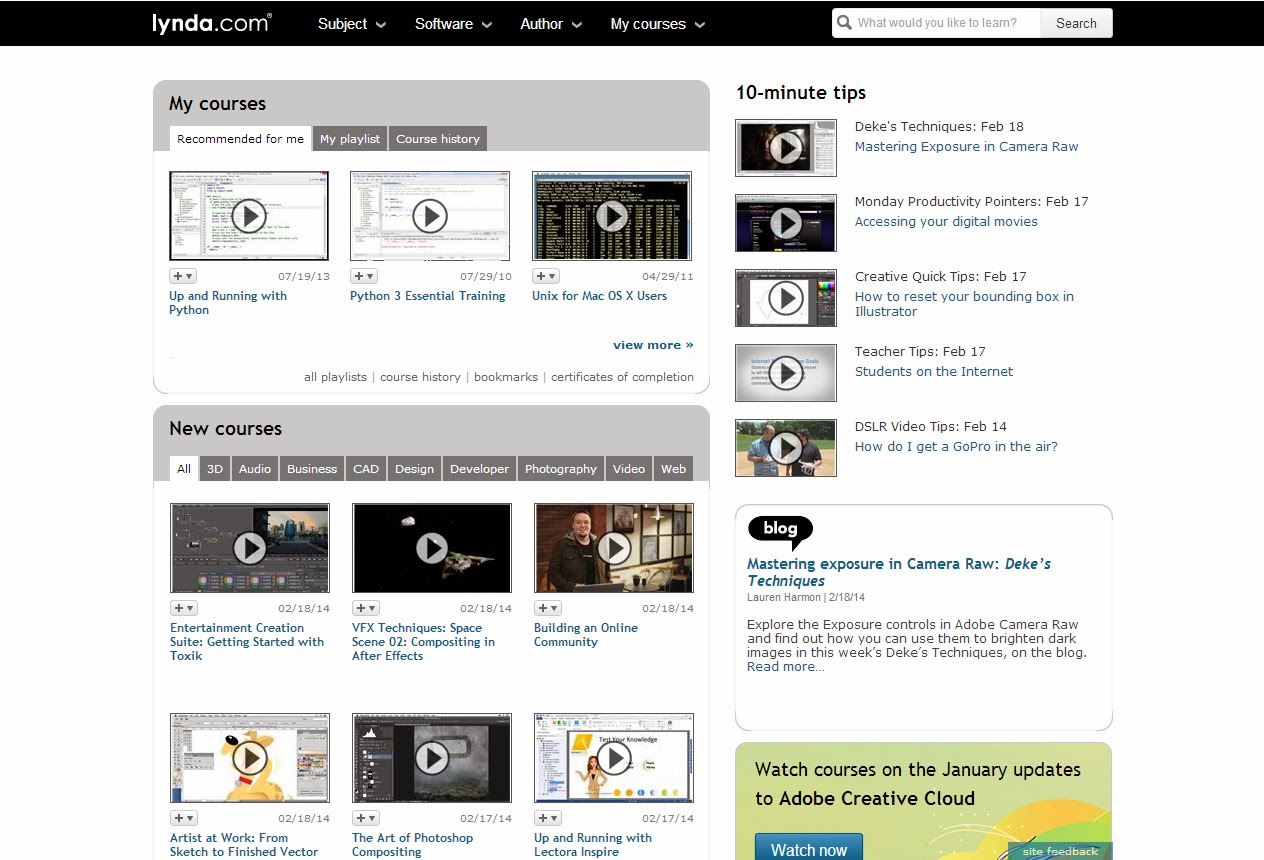Select the All new courses tab
Image resolution: width=1264 pixels, height=860 pixels.
tap(184, 469)
